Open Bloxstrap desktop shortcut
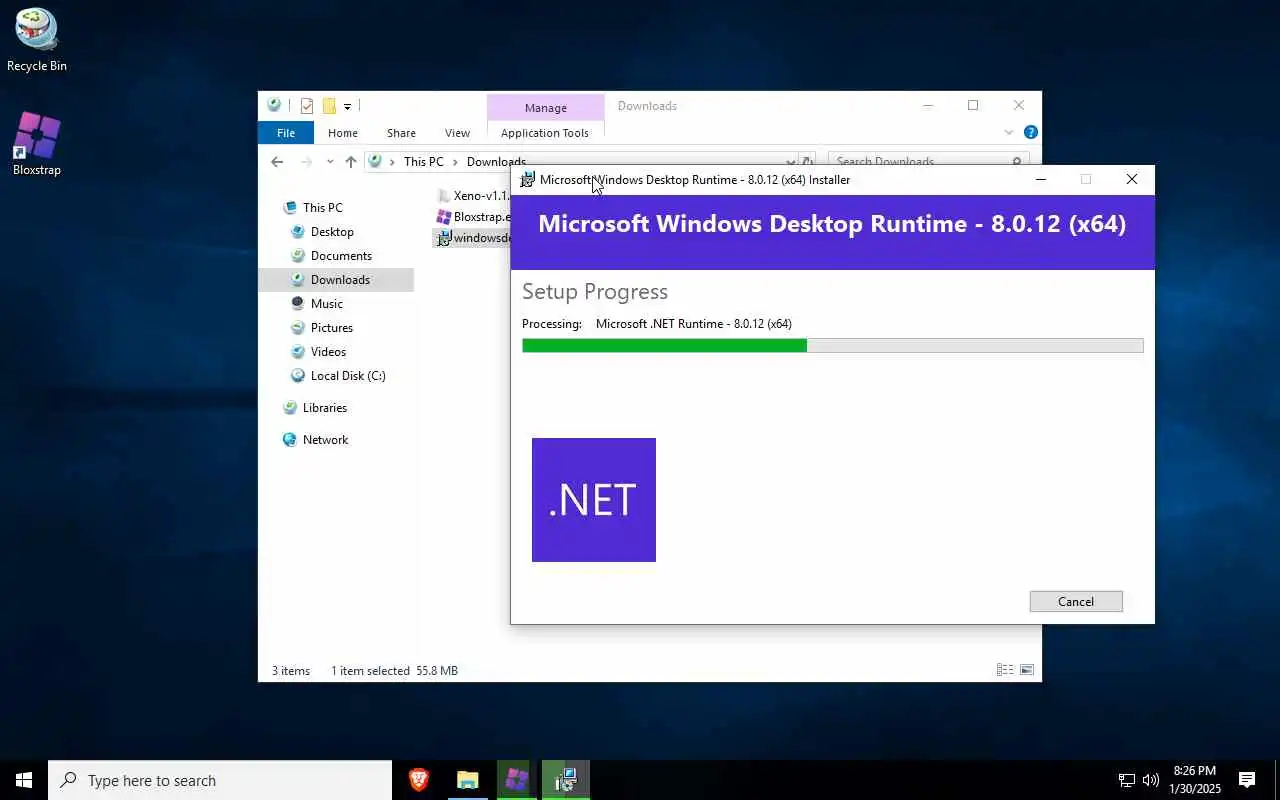 (37, 144)
